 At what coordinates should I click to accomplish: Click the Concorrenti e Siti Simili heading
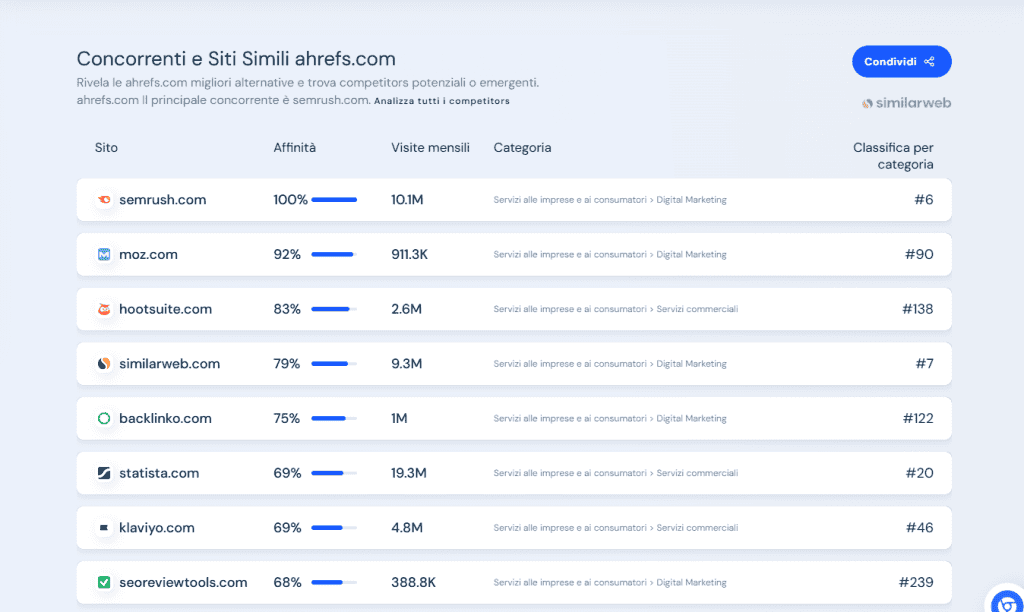pos(236,59)
